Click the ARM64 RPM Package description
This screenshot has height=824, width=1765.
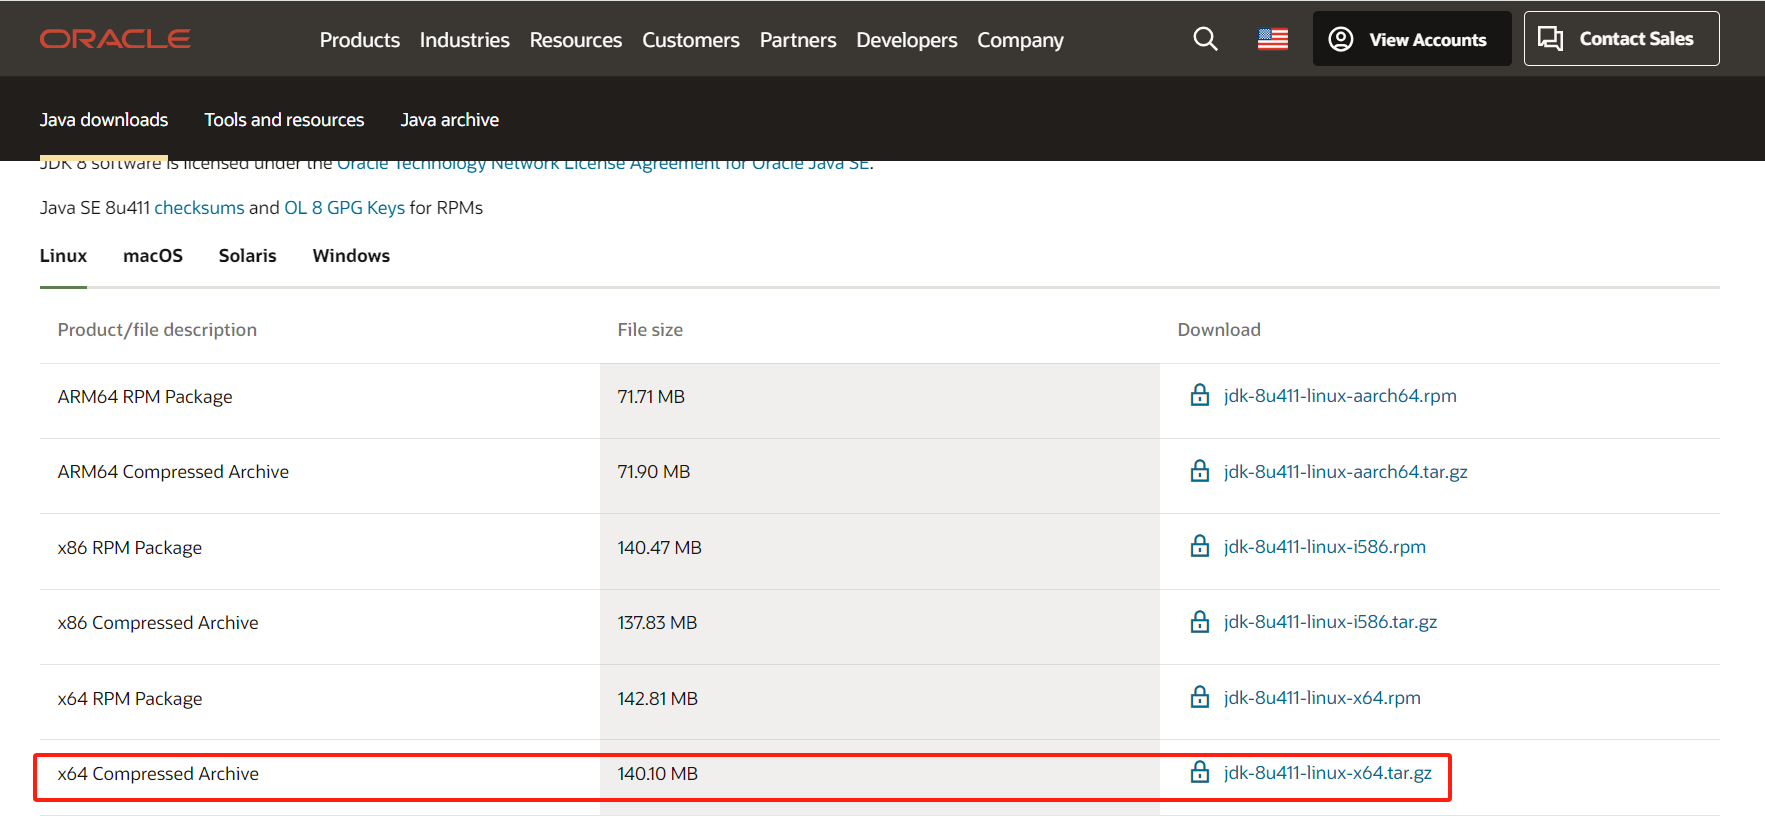click(x=145, y=397)
